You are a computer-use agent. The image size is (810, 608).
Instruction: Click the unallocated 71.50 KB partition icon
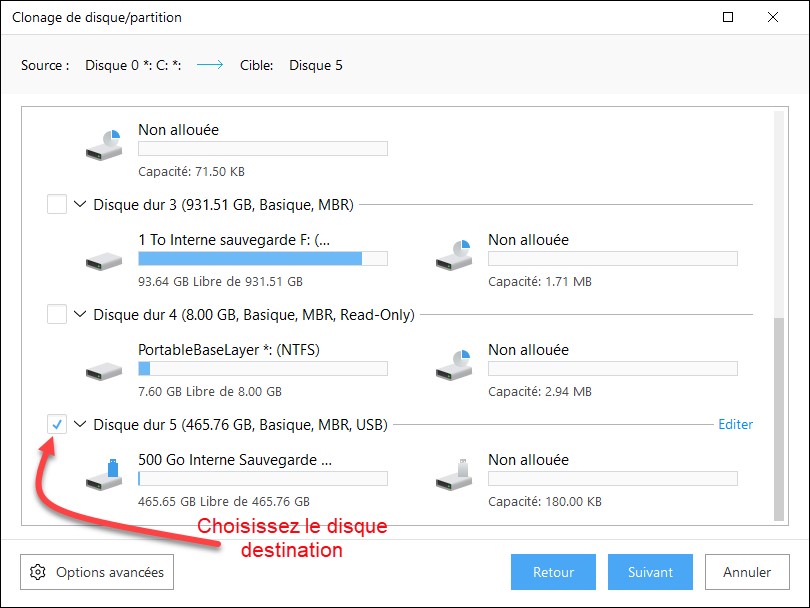[104, 147]
